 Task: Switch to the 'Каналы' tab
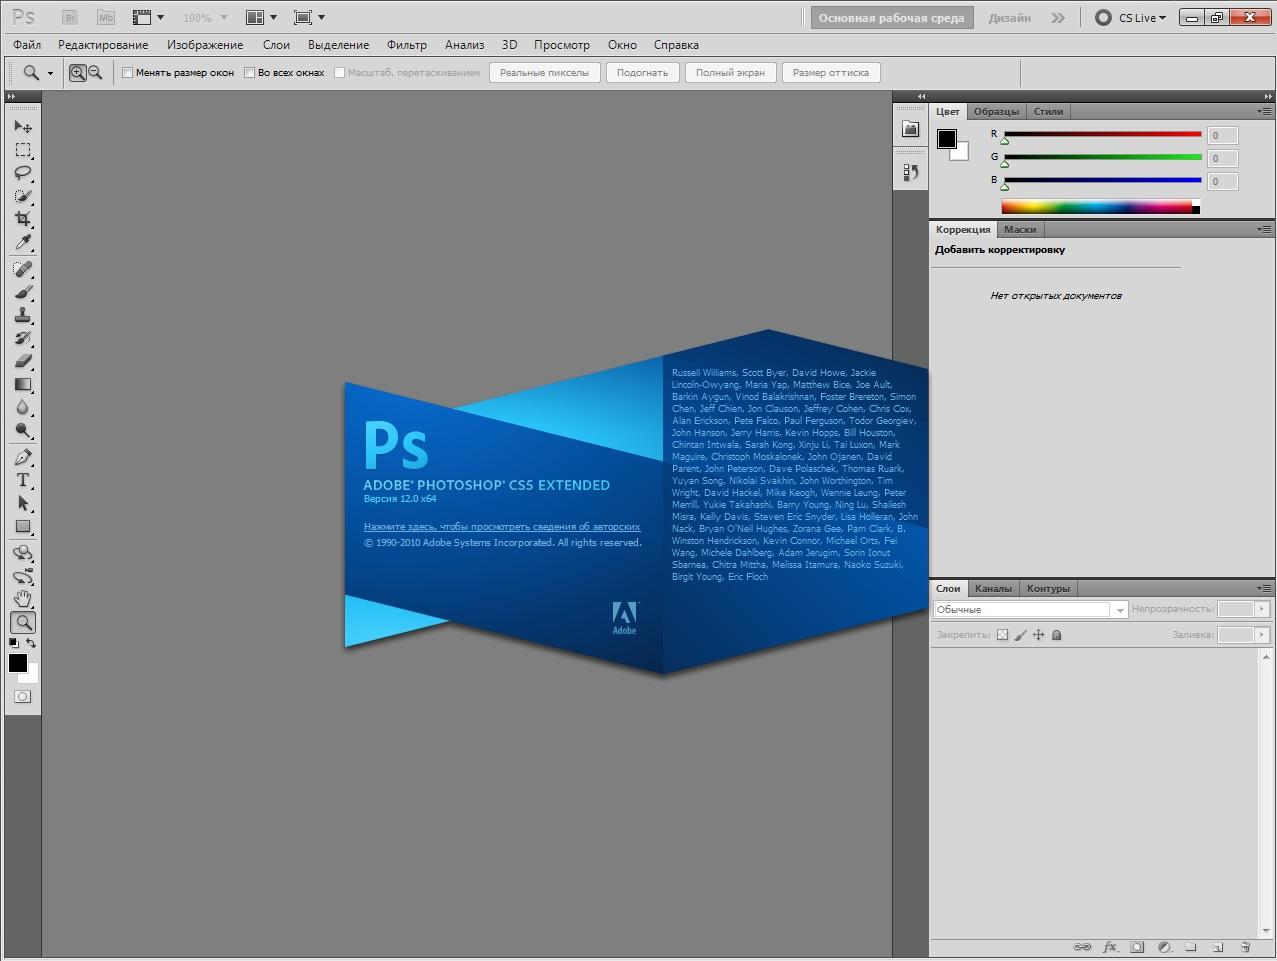pos(993,588)
